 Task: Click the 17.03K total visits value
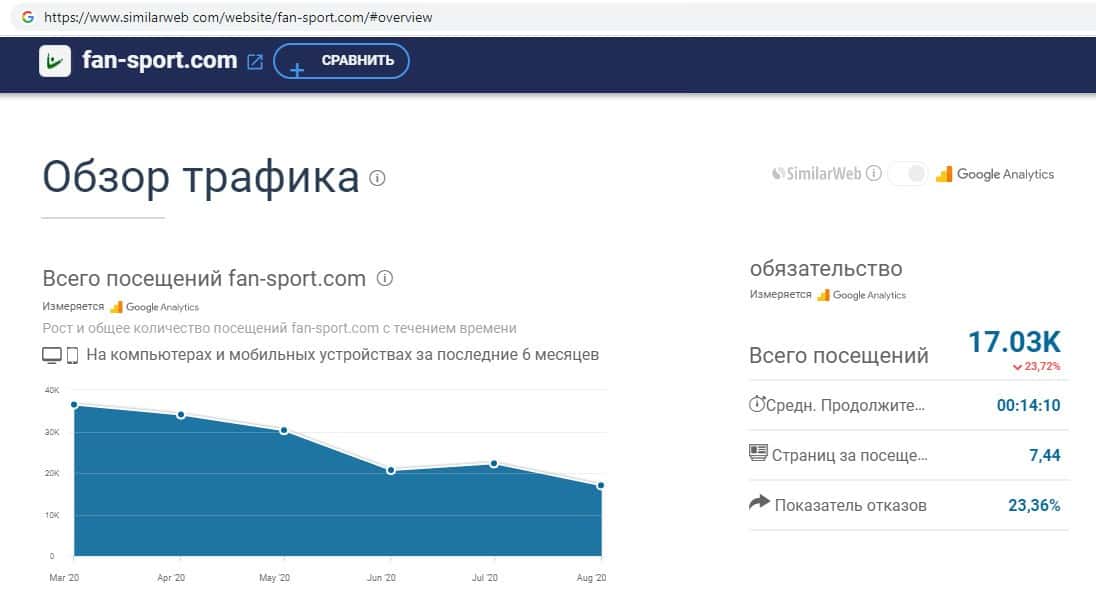coord(1014,343)
